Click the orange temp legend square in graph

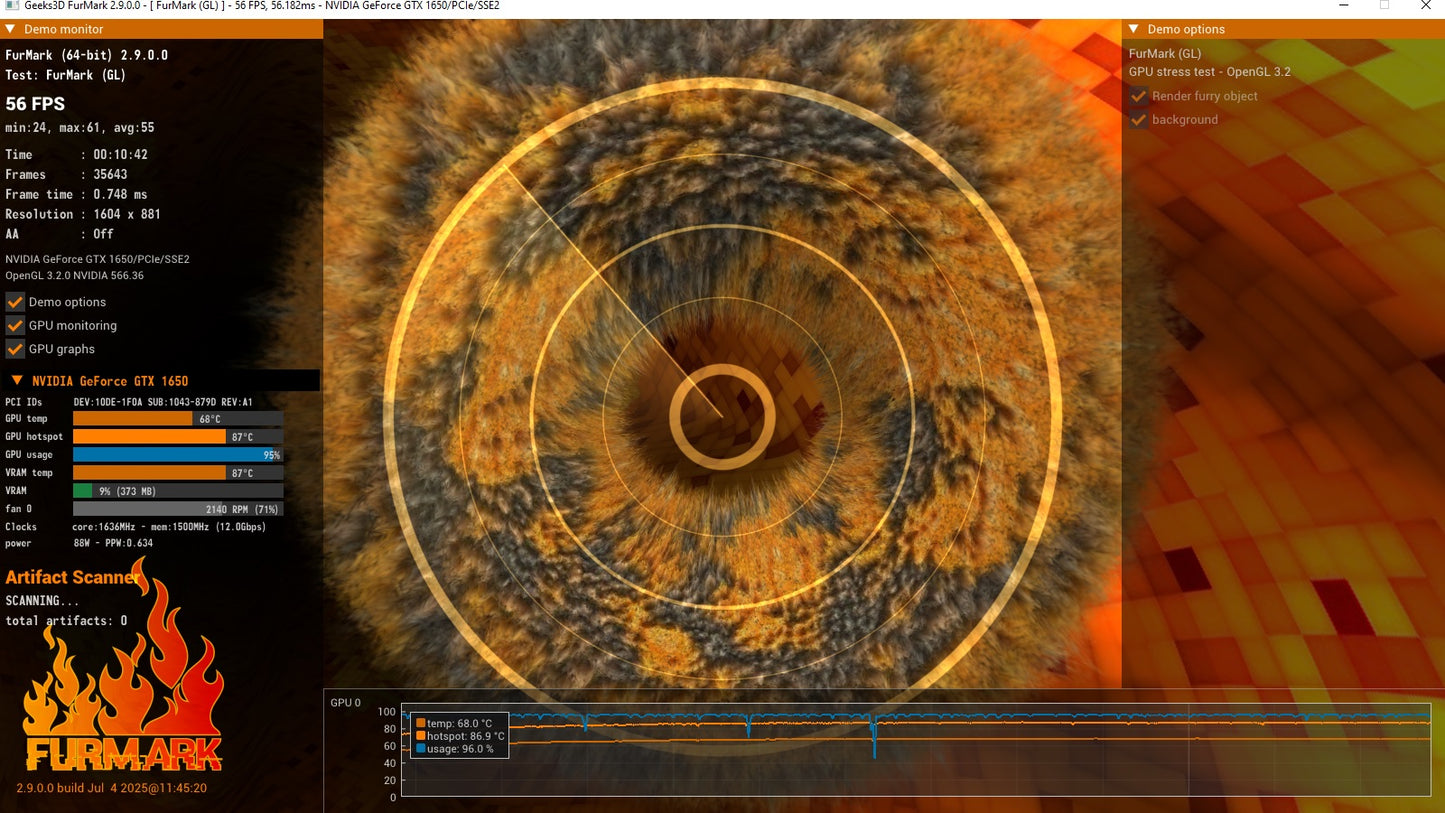(x=421, y=723)
